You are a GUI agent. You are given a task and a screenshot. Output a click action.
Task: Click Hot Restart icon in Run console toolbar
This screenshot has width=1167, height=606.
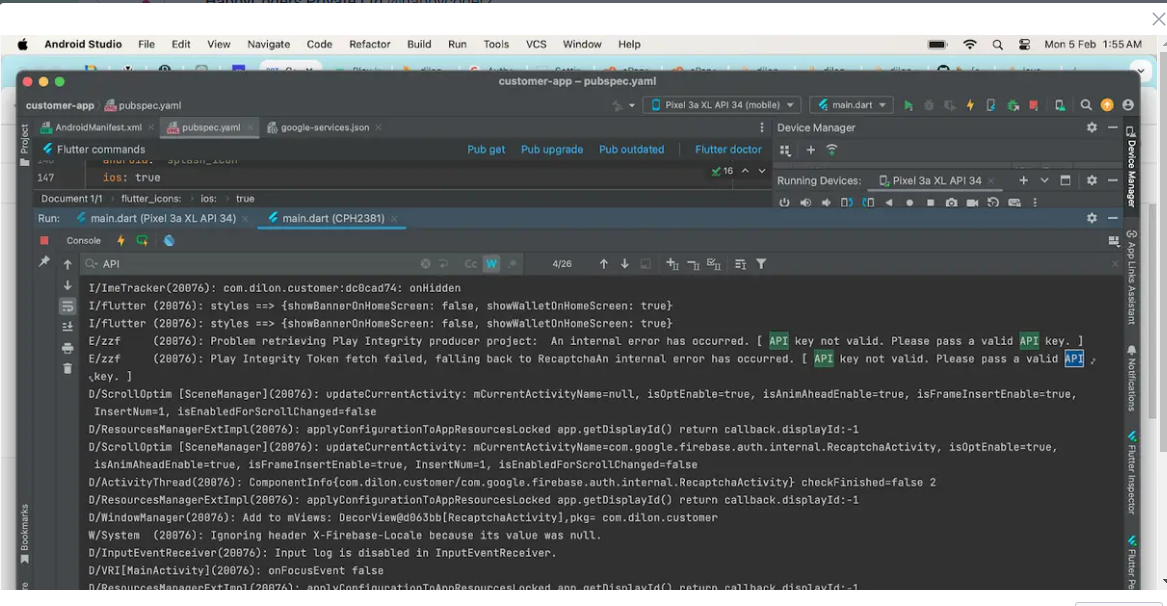click(x=142, y=240)
